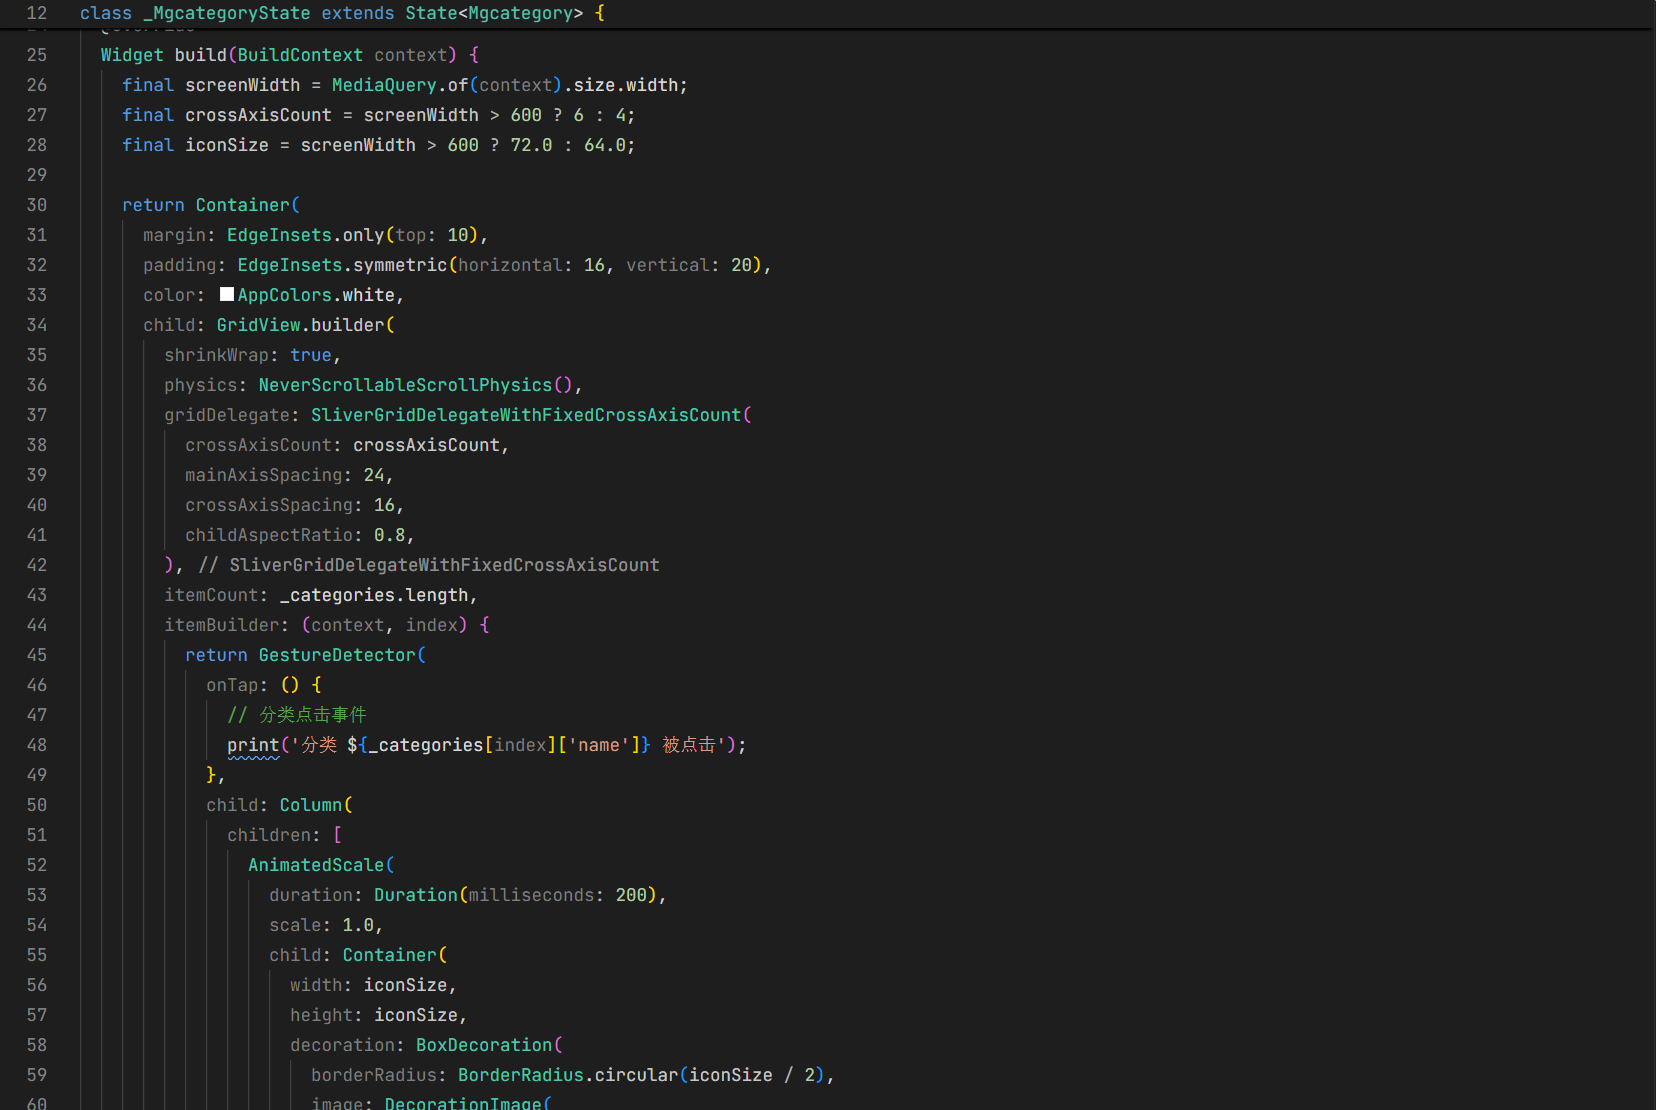Click 'BorderRadius' on line 59

521,1075
